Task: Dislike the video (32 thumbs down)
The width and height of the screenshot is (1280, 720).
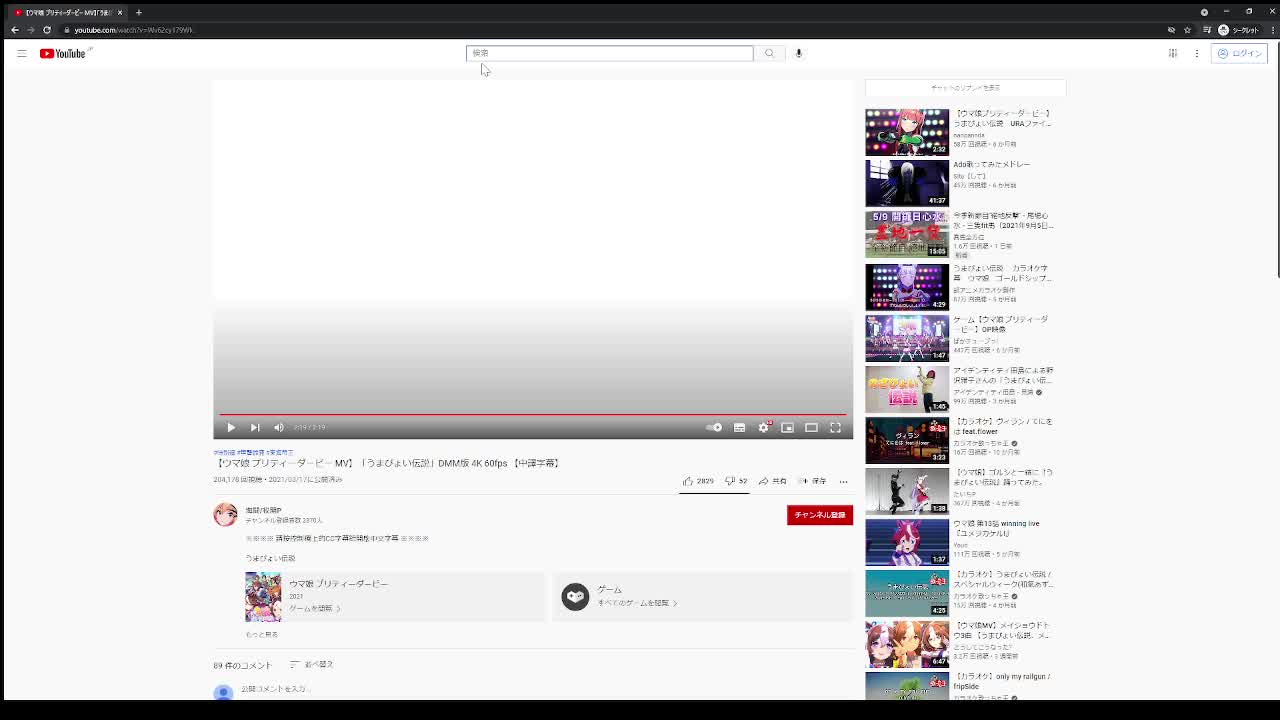Action: (736, 481)
